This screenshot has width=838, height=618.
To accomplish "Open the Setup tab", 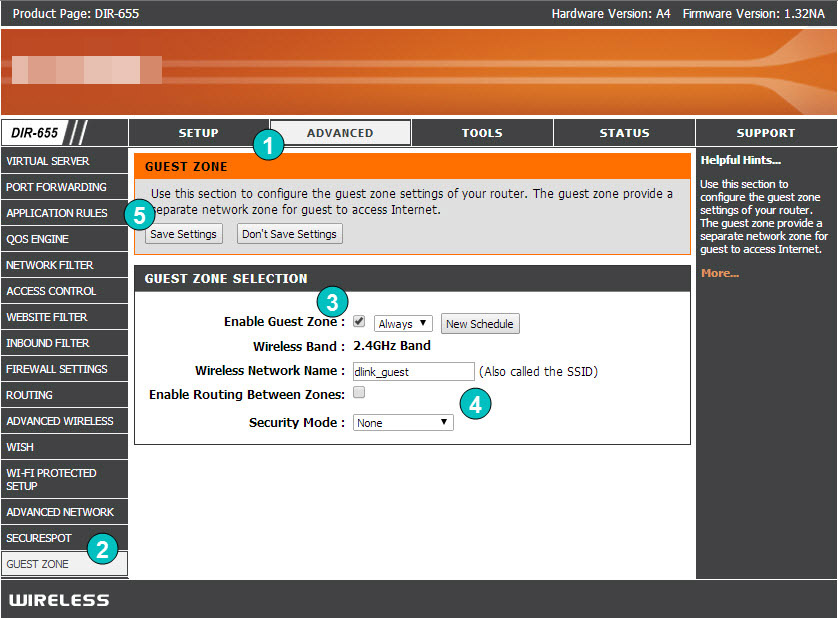I will click(198, 133).
